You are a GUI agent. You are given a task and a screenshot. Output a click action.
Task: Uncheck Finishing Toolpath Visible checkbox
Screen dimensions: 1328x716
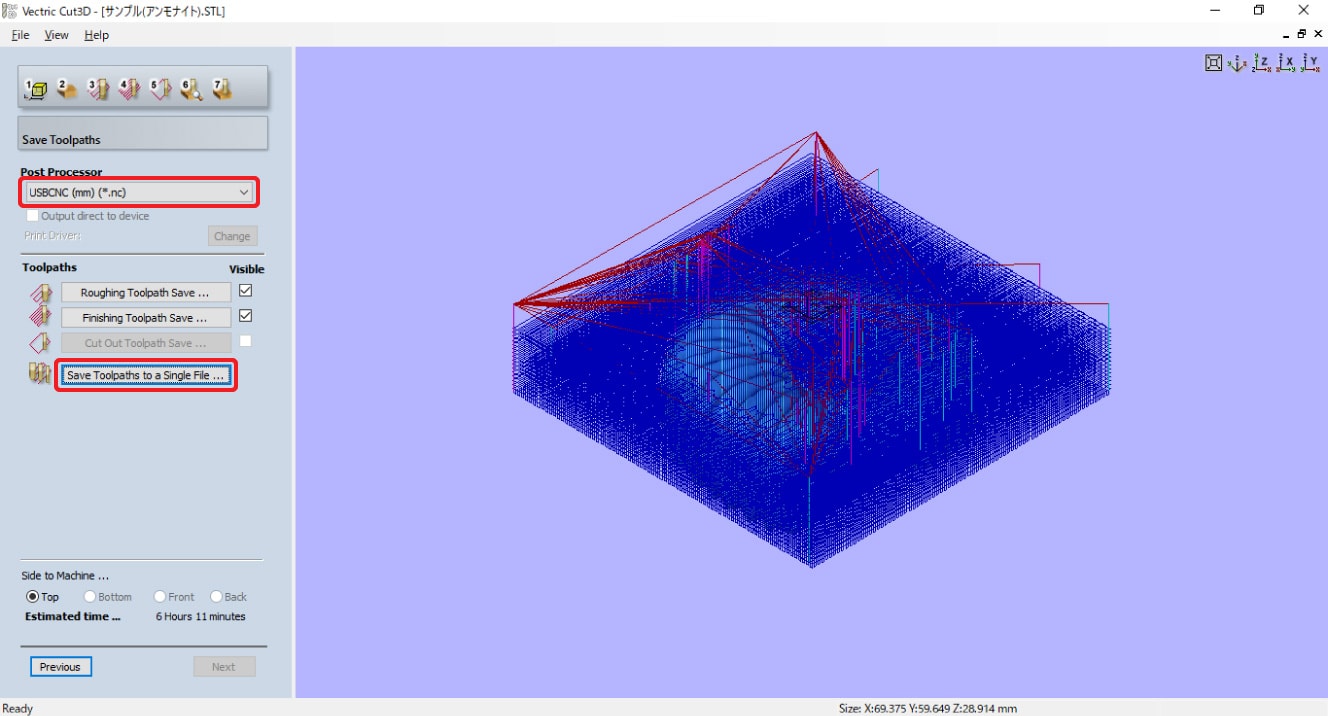[x=245, y=316]
